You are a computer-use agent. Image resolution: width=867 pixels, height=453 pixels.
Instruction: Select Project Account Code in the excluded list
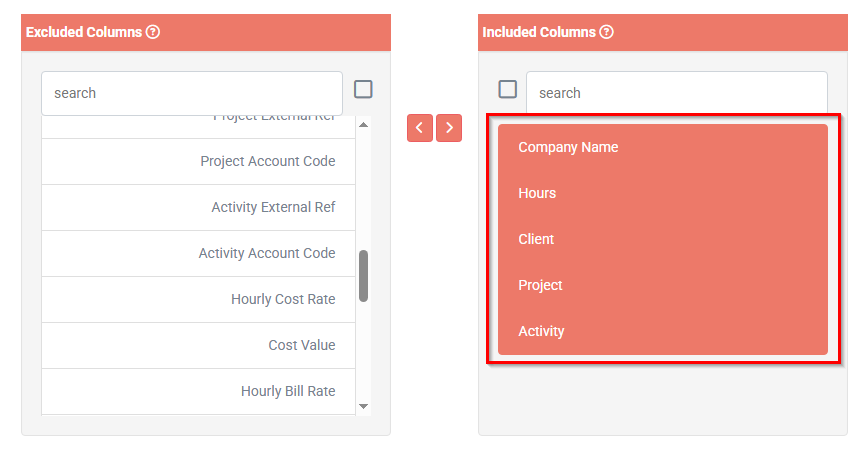click(199, 162)
